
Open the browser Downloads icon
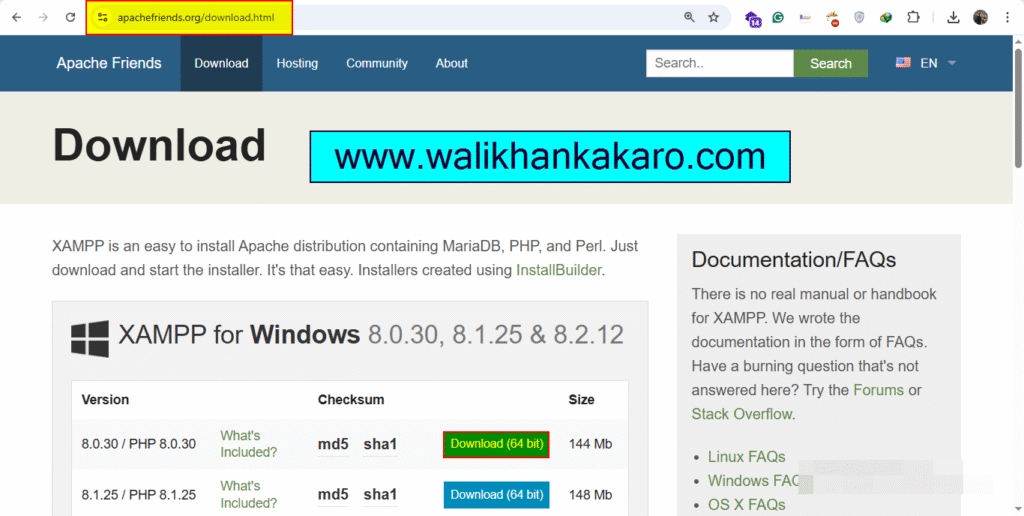click(953, 18)
